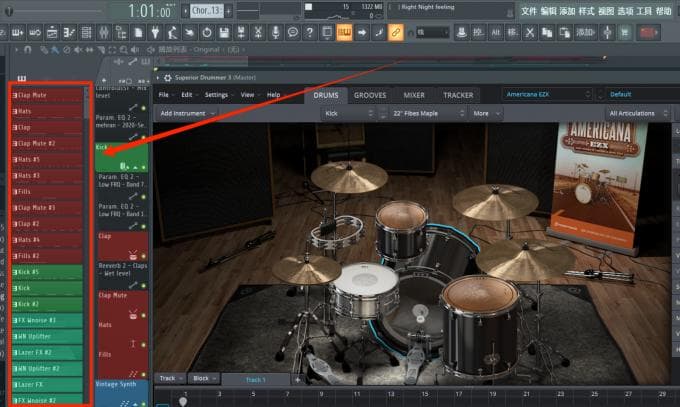Click the microphone recording icon in toolbar
The height and width of the screenshot is (407, 680).
pyautogui.click(x=275, y=33)
